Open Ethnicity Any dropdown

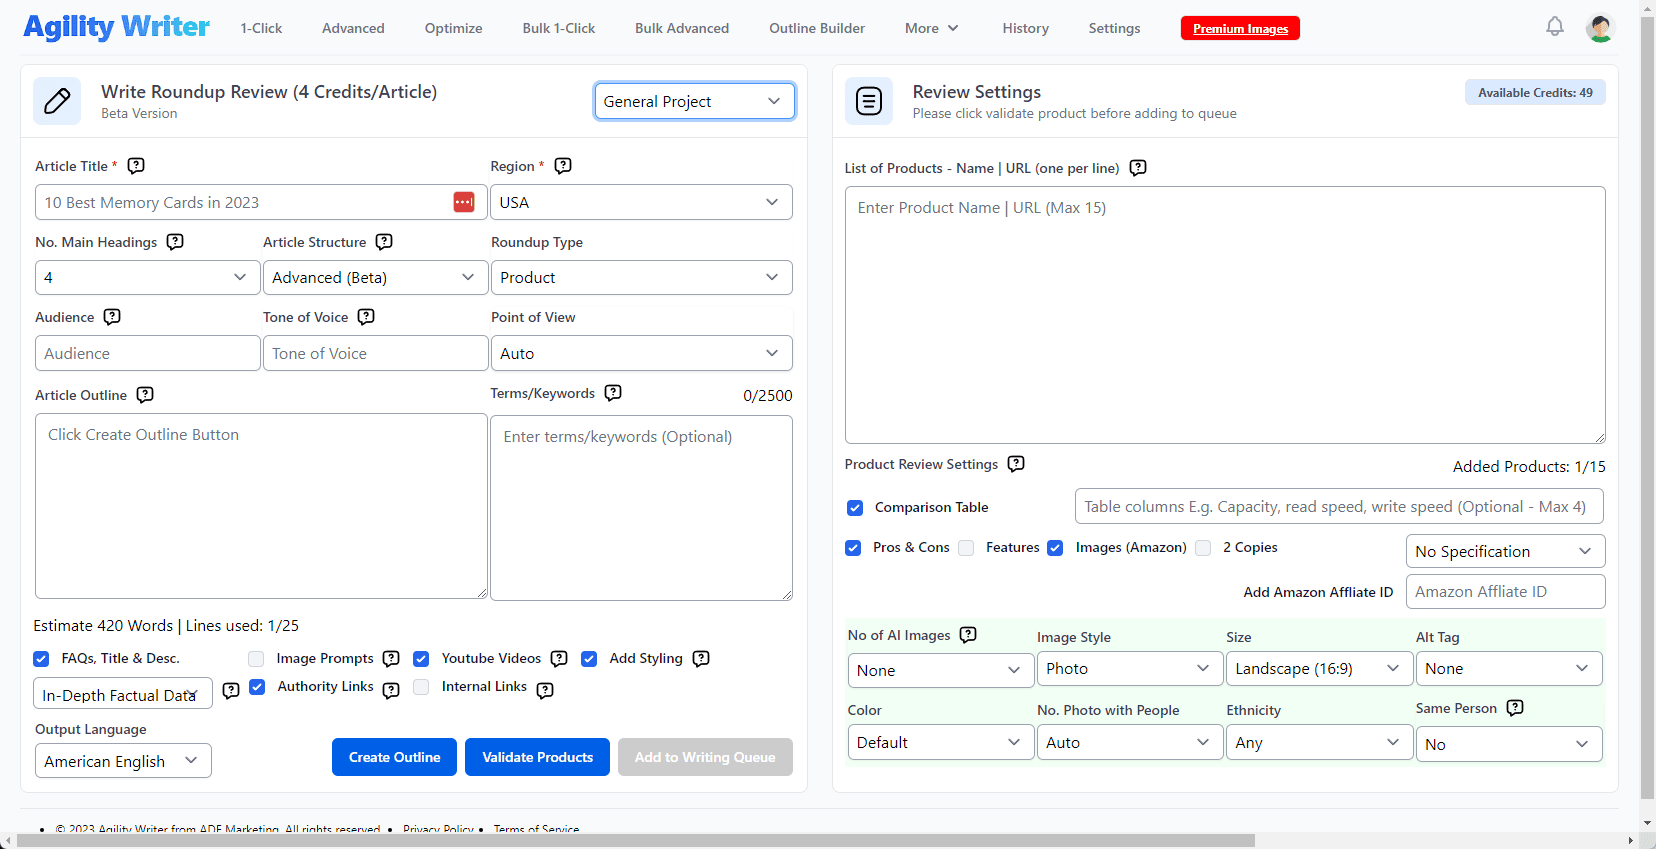(x=1319, y=742)
